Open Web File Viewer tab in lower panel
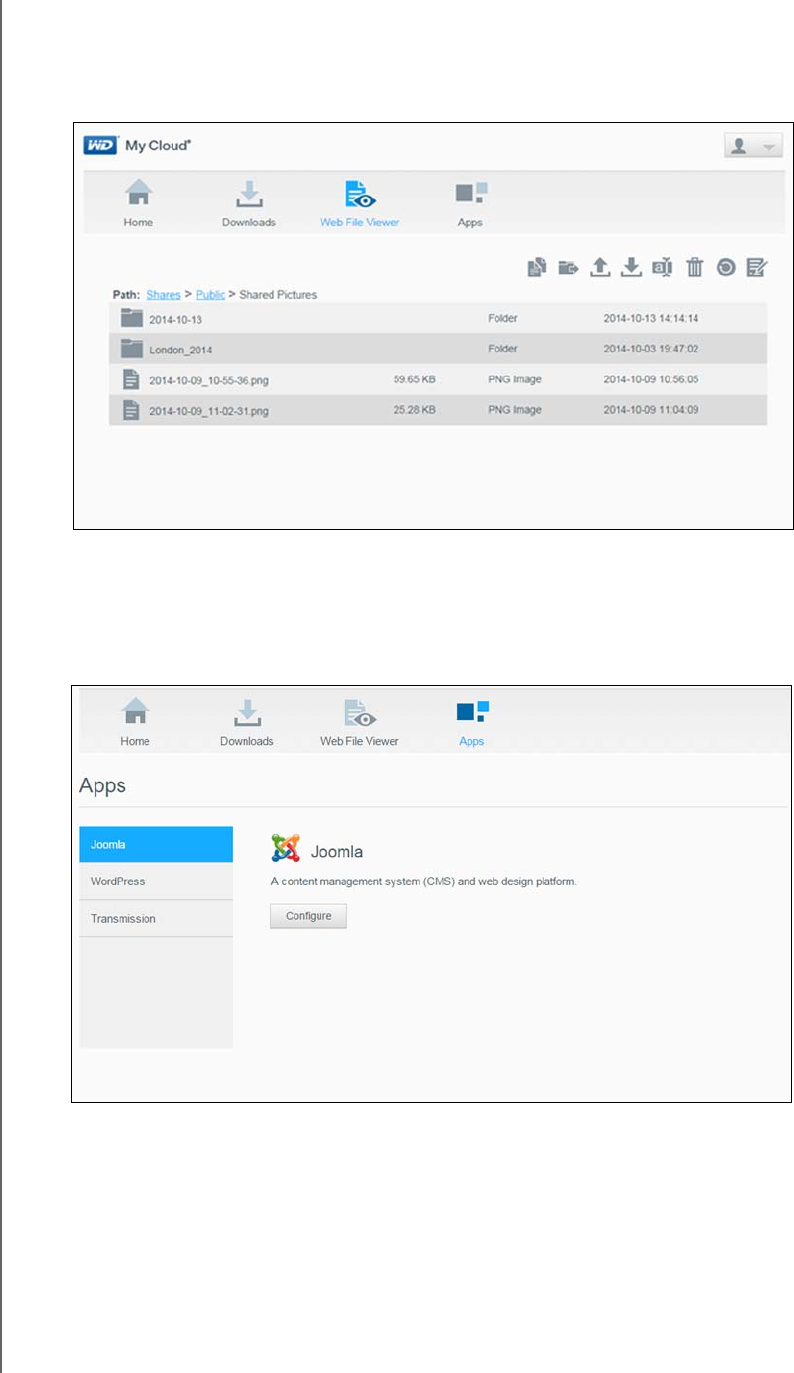794x1373 pixels. tap(359, 723)
